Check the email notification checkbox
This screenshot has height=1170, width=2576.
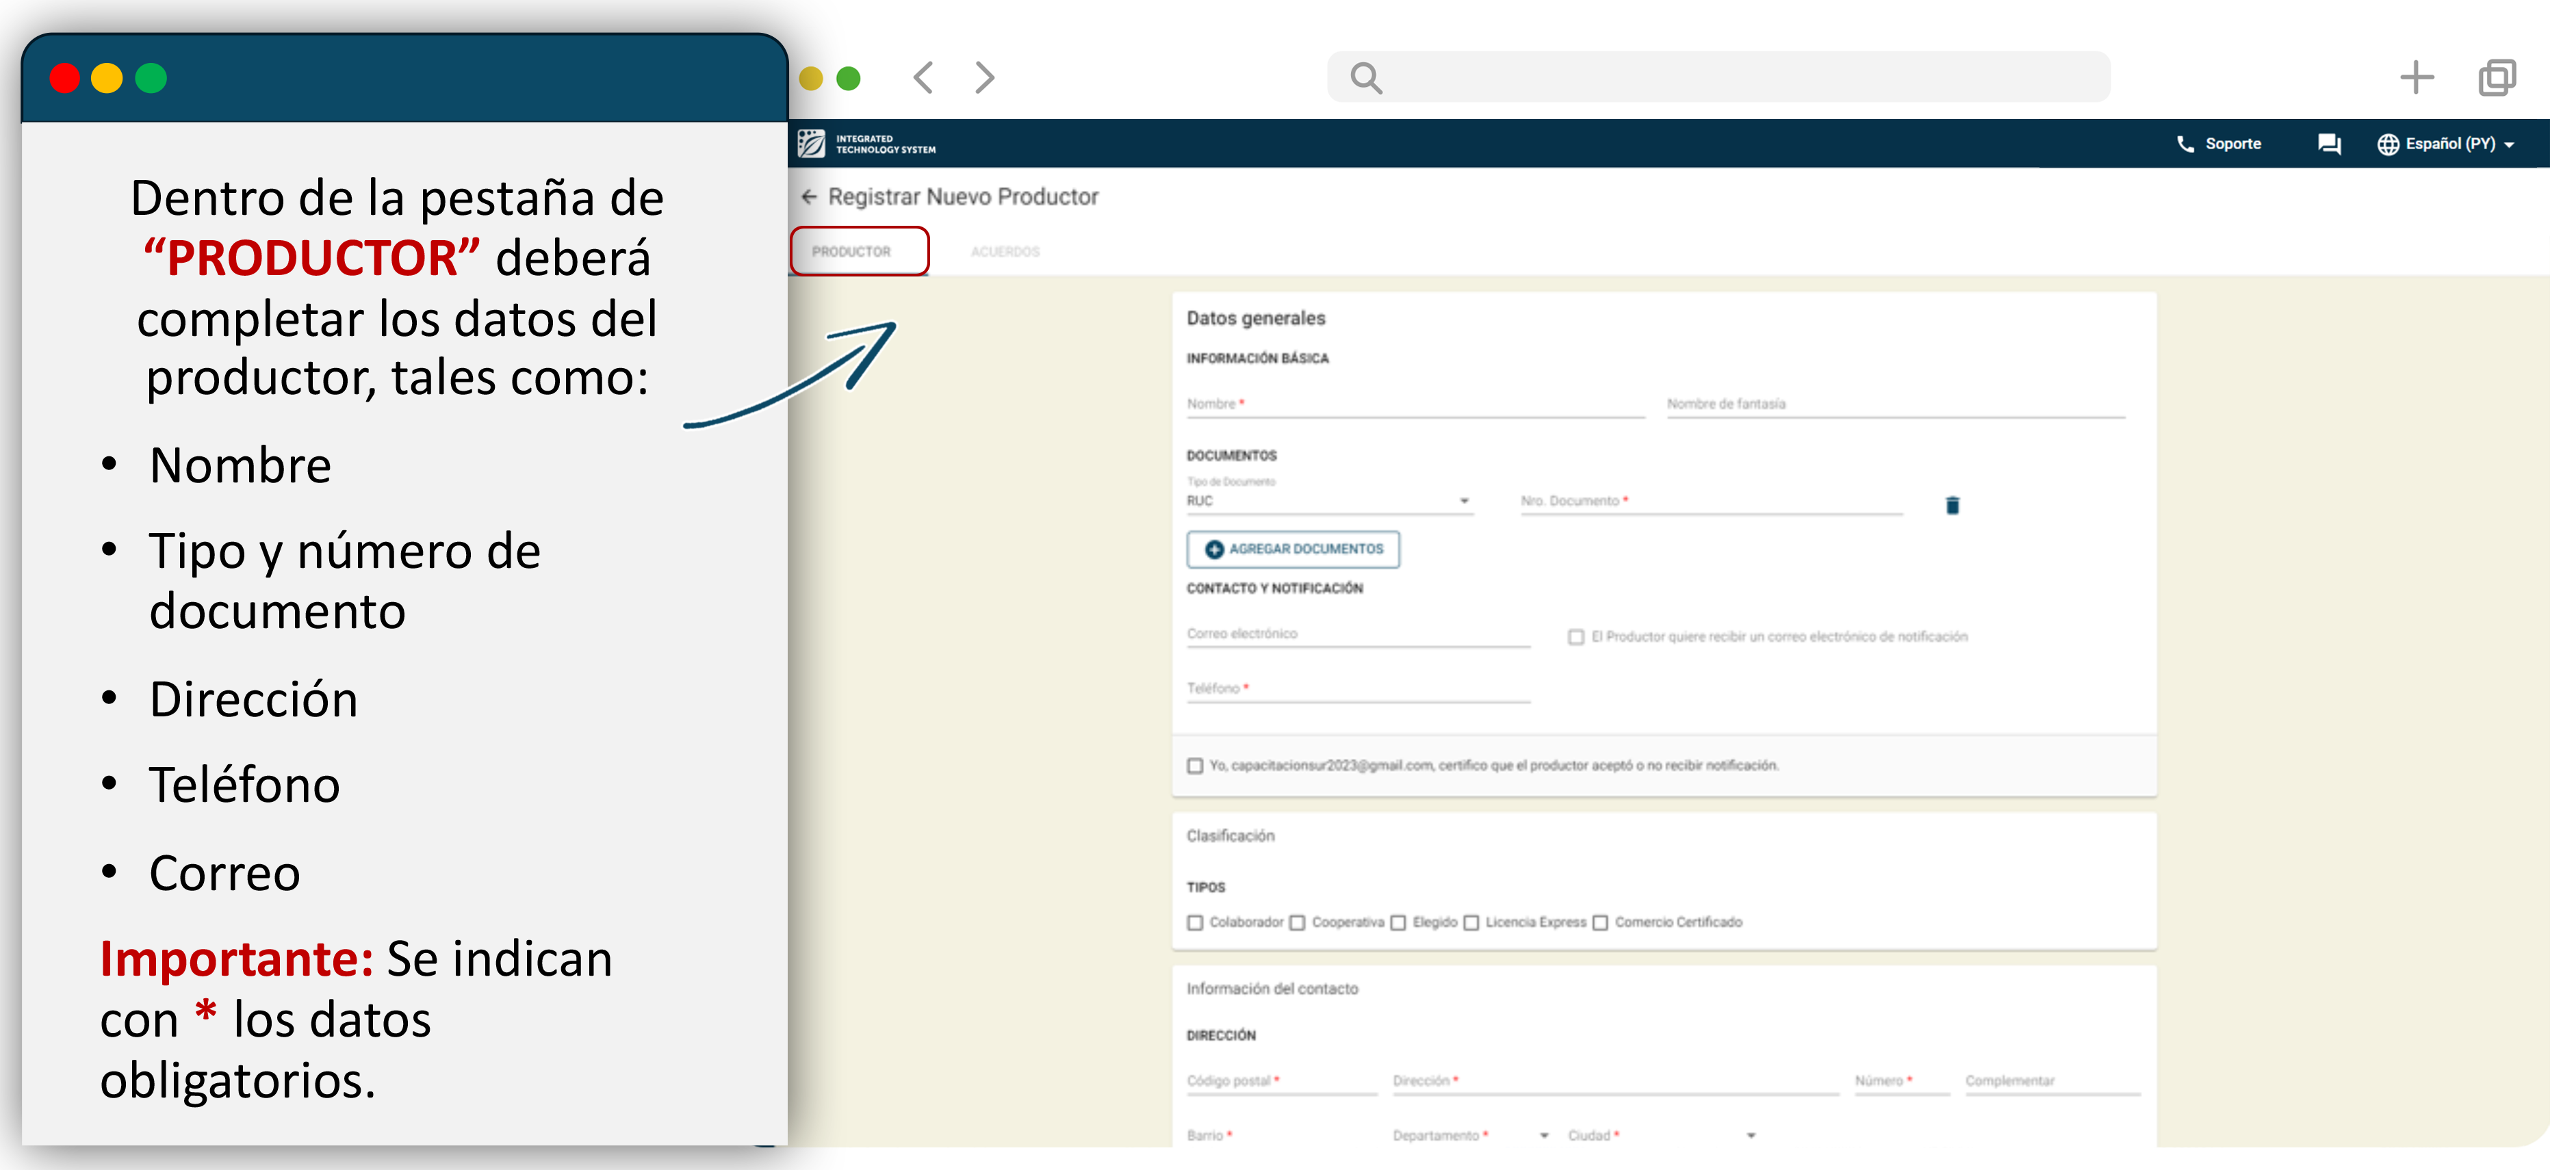click(x=1576, y=637)
